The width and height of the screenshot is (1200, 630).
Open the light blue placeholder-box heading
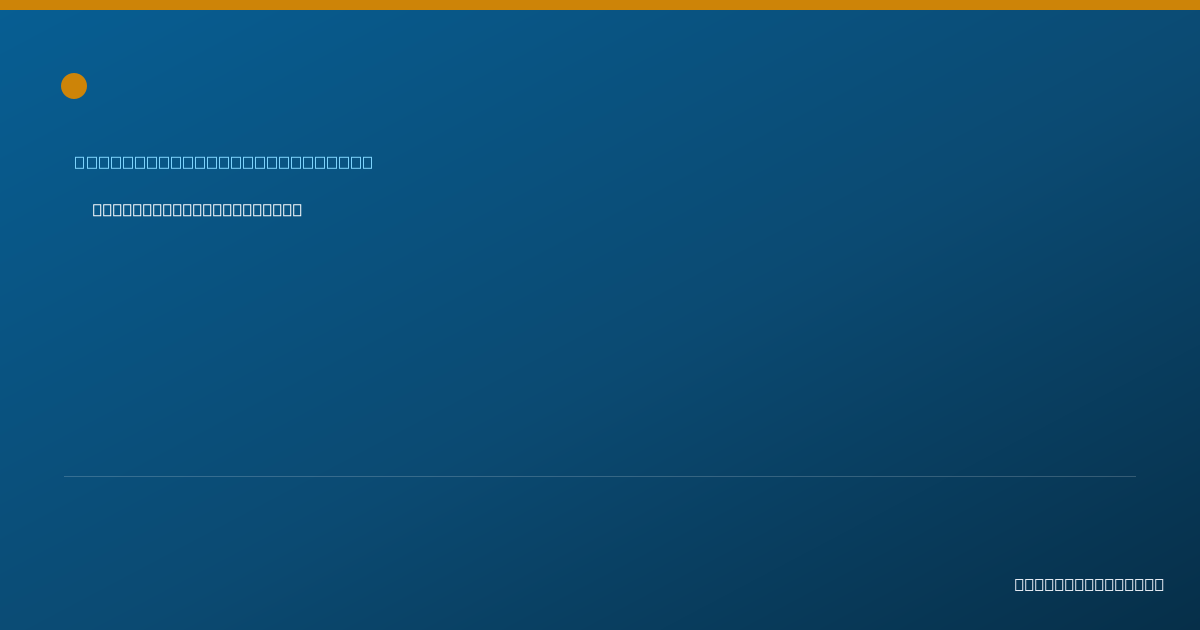[224, 162]
